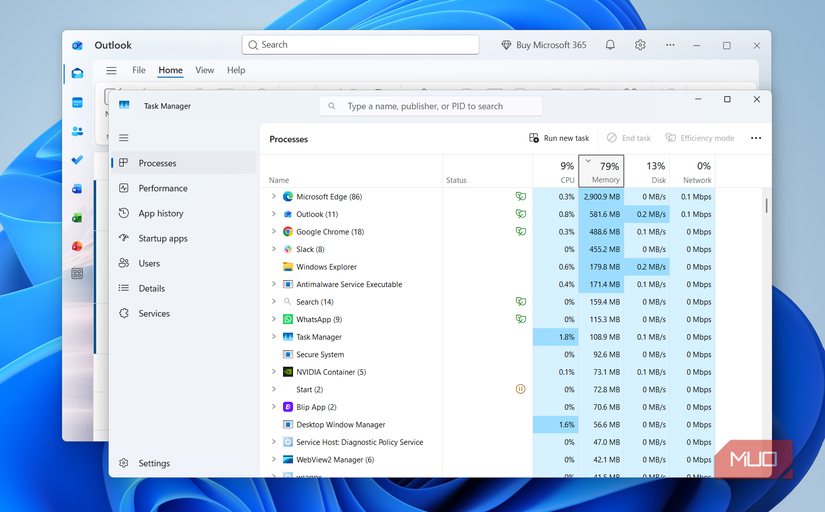Expand the Microsoft Edge process group
Image resolution: width=825 pixels, height=512 pixels.
274,197
